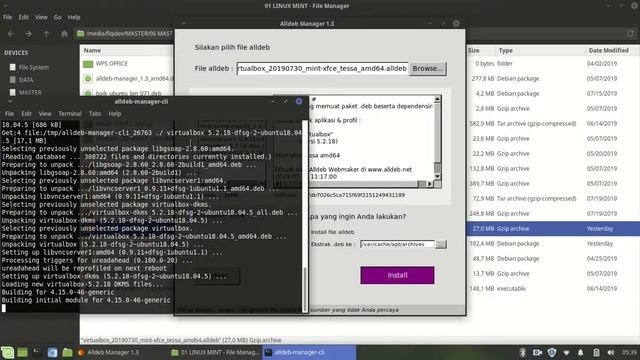Switch to alldeb-manager-cli taskbar item
This screenshot has width=640, height=360.
coord(309,352)
